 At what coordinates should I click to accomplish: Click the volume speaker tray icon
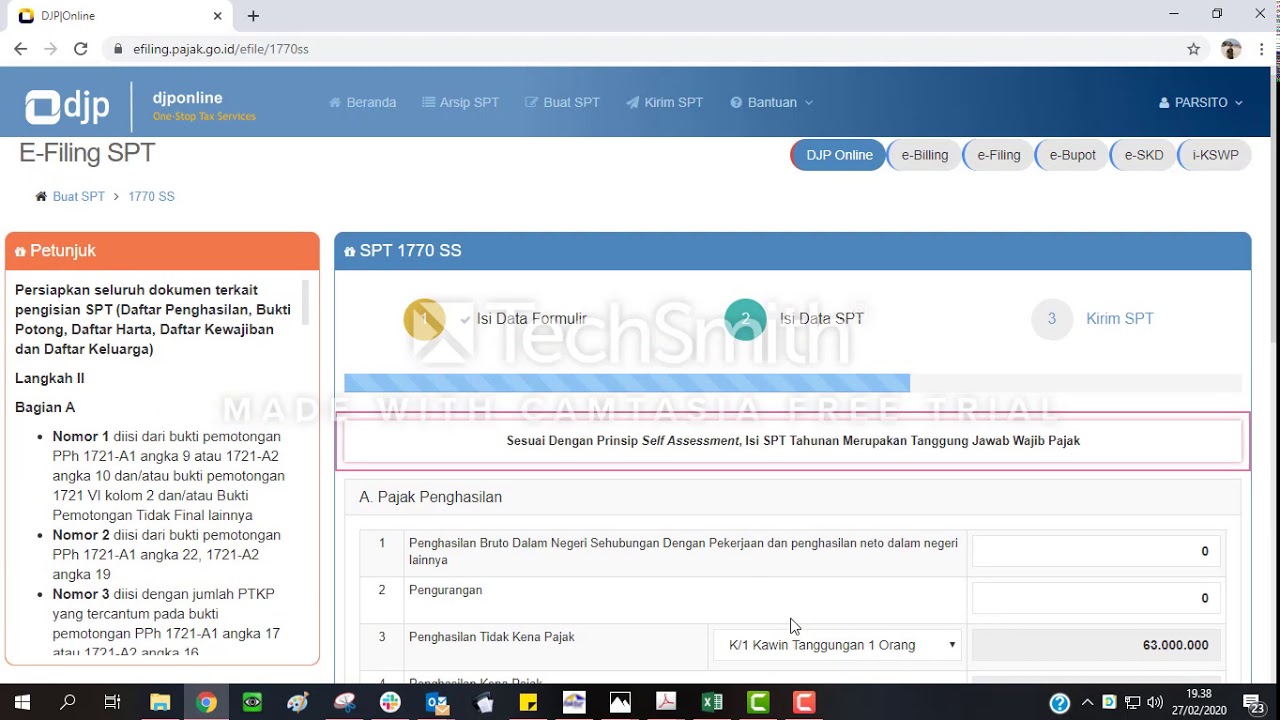[x=1155, y=703]
